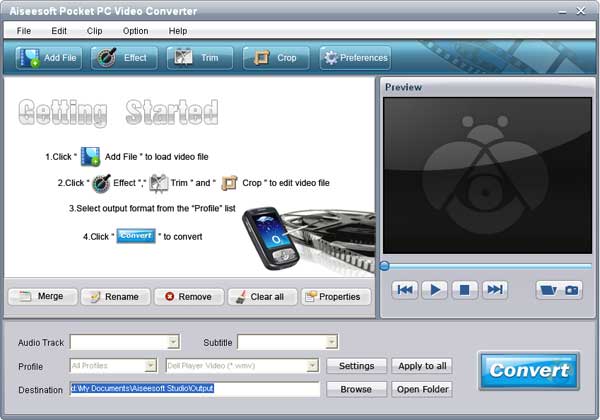Minimize the converter window
Image resolution: width=600 pixels, height=420 pixels.
point(562,11)
